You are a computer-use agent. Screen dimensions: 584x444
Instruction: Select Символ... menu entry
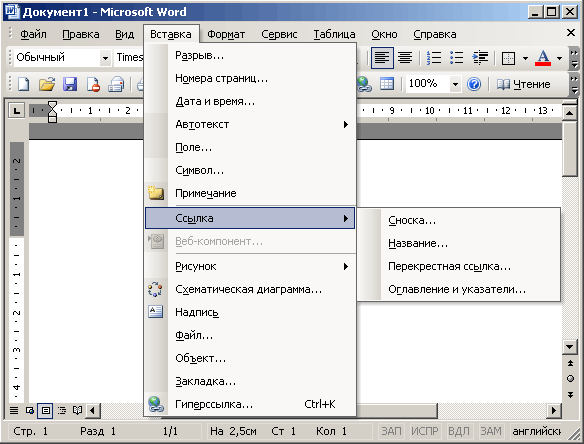point(250,171)
